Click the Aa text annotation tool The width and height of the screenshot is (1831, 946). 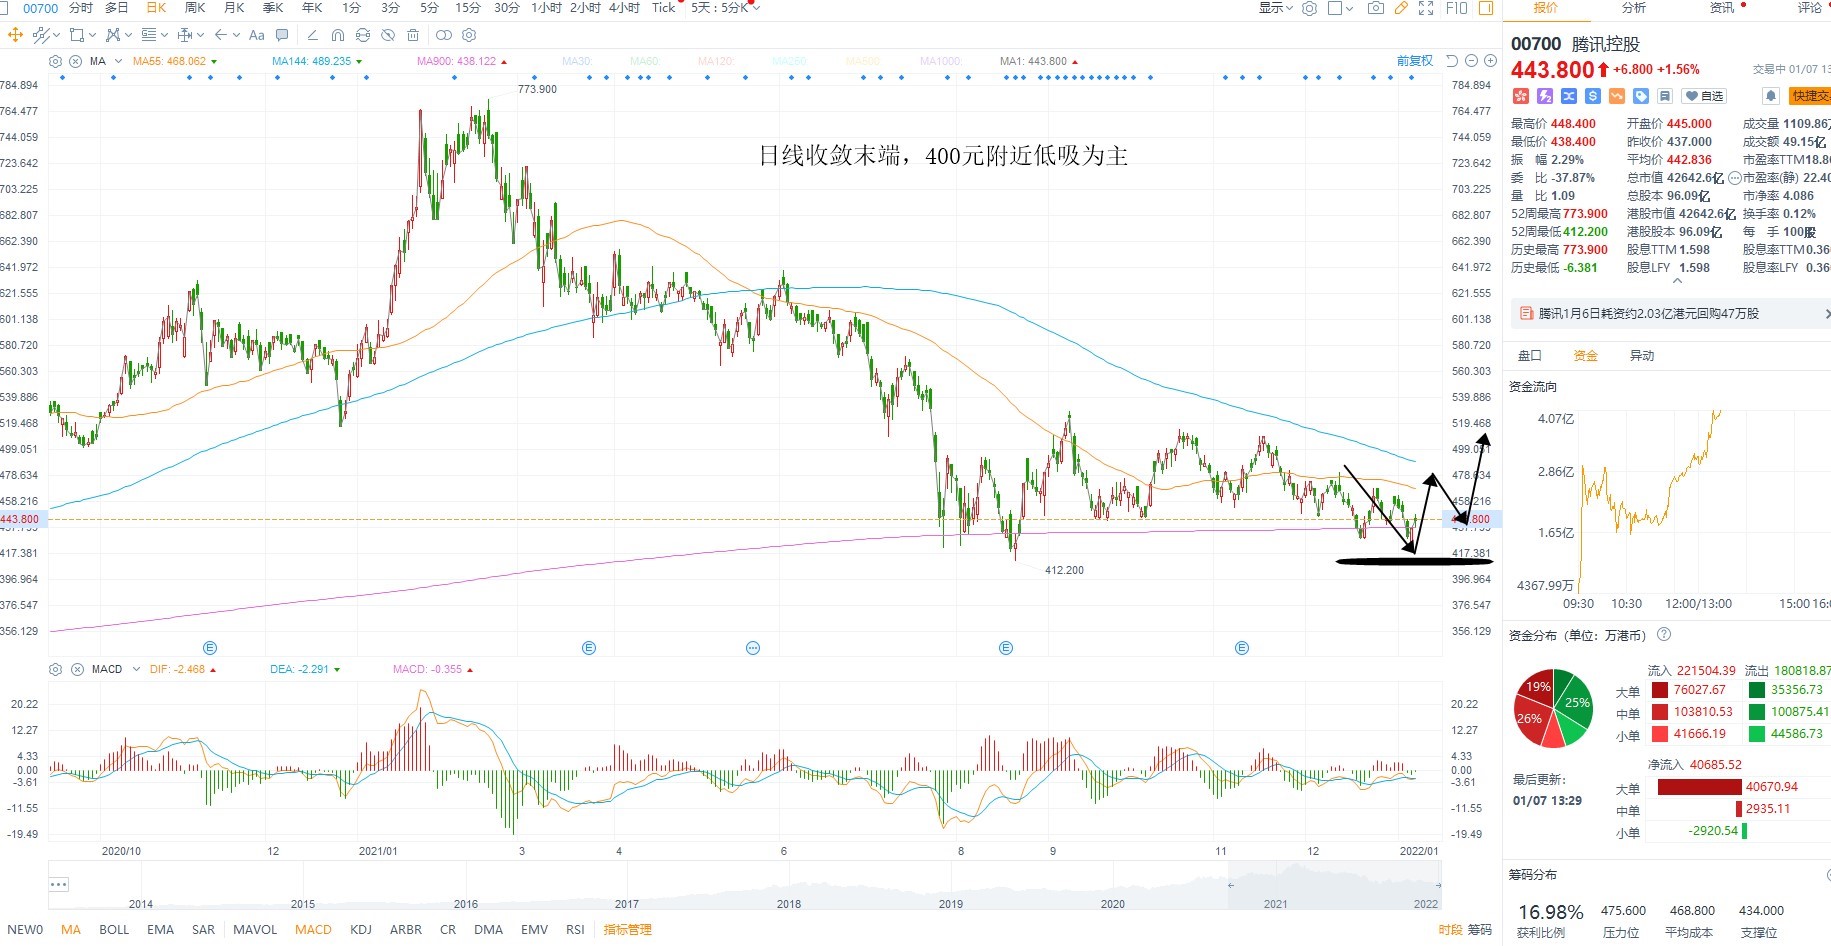coord(256,35)
